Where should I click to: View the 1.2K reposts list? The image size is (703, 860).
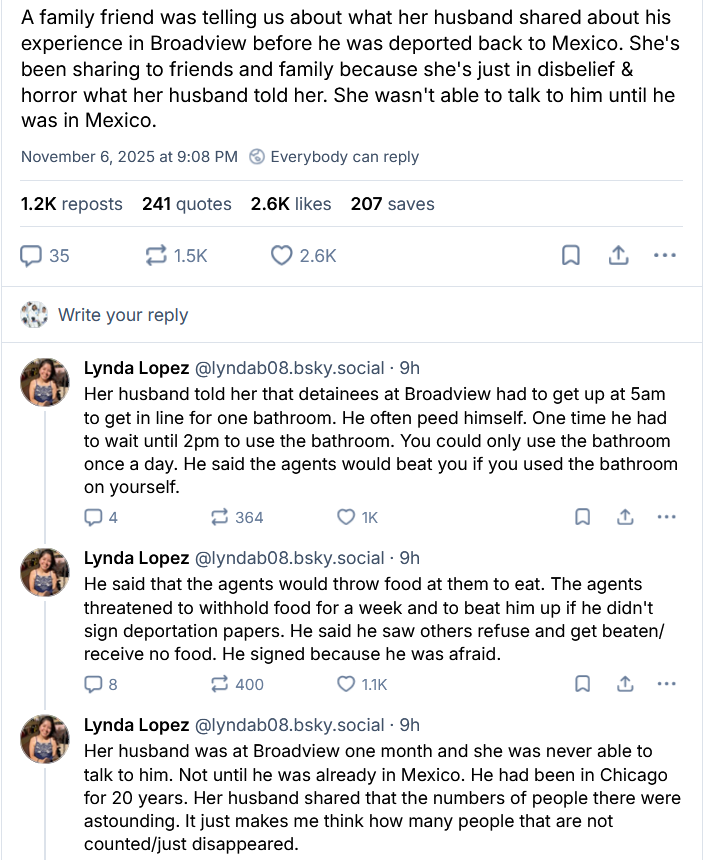71,204
